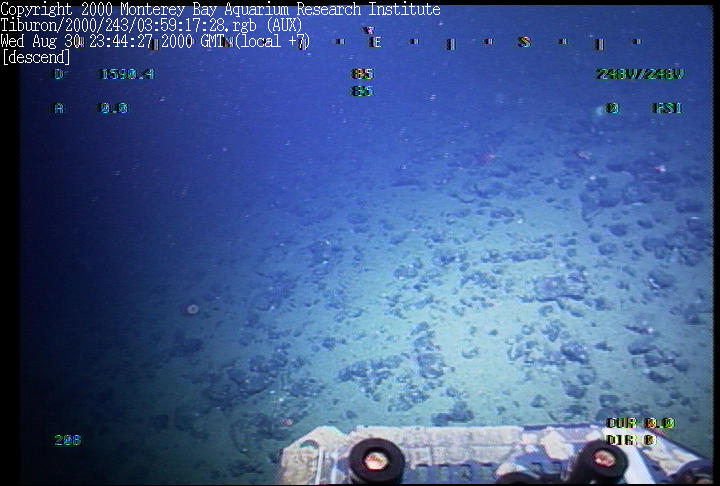
Task: Click the Monterey Bay Aquarium copyright line
Action: [220, 10]
